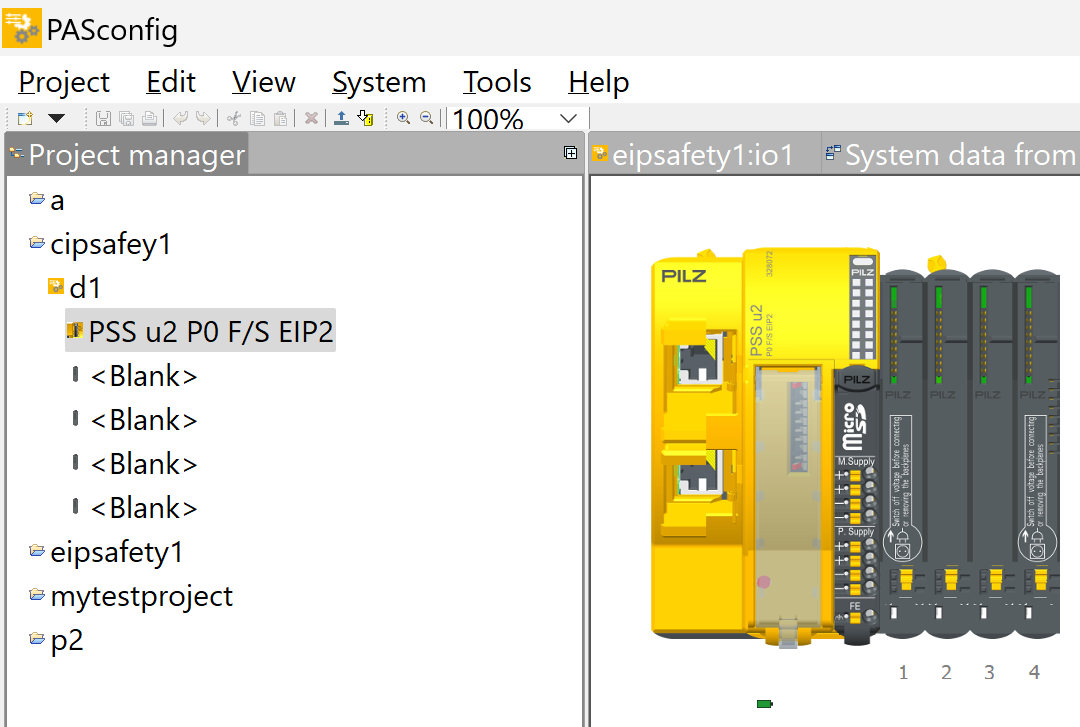Click the cipsafey1 folder icon
The image size is (1080, 727).
point(37,243)
